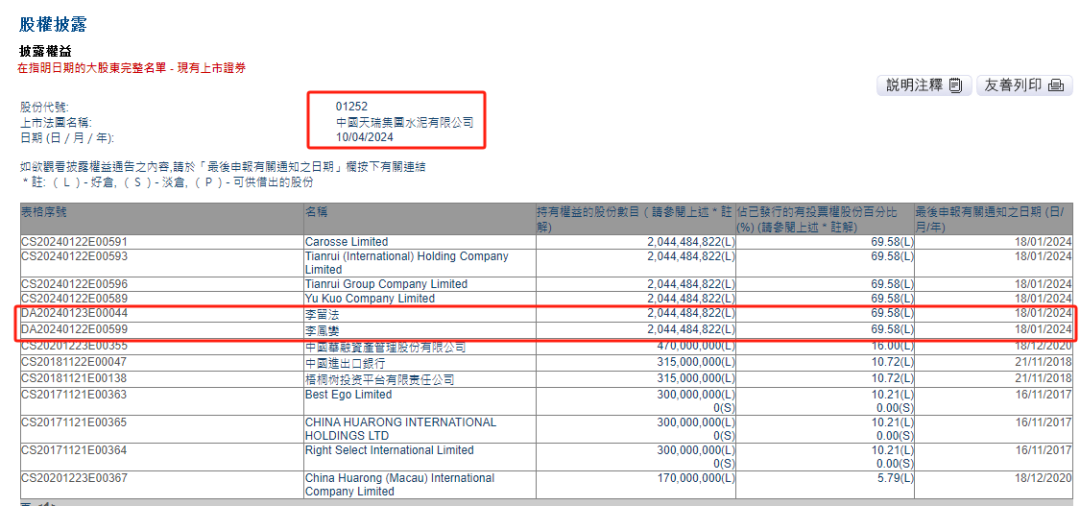
Task: Open the 21/11/2018 date for 中國進出口銀行
Action: pos(1043,363)
